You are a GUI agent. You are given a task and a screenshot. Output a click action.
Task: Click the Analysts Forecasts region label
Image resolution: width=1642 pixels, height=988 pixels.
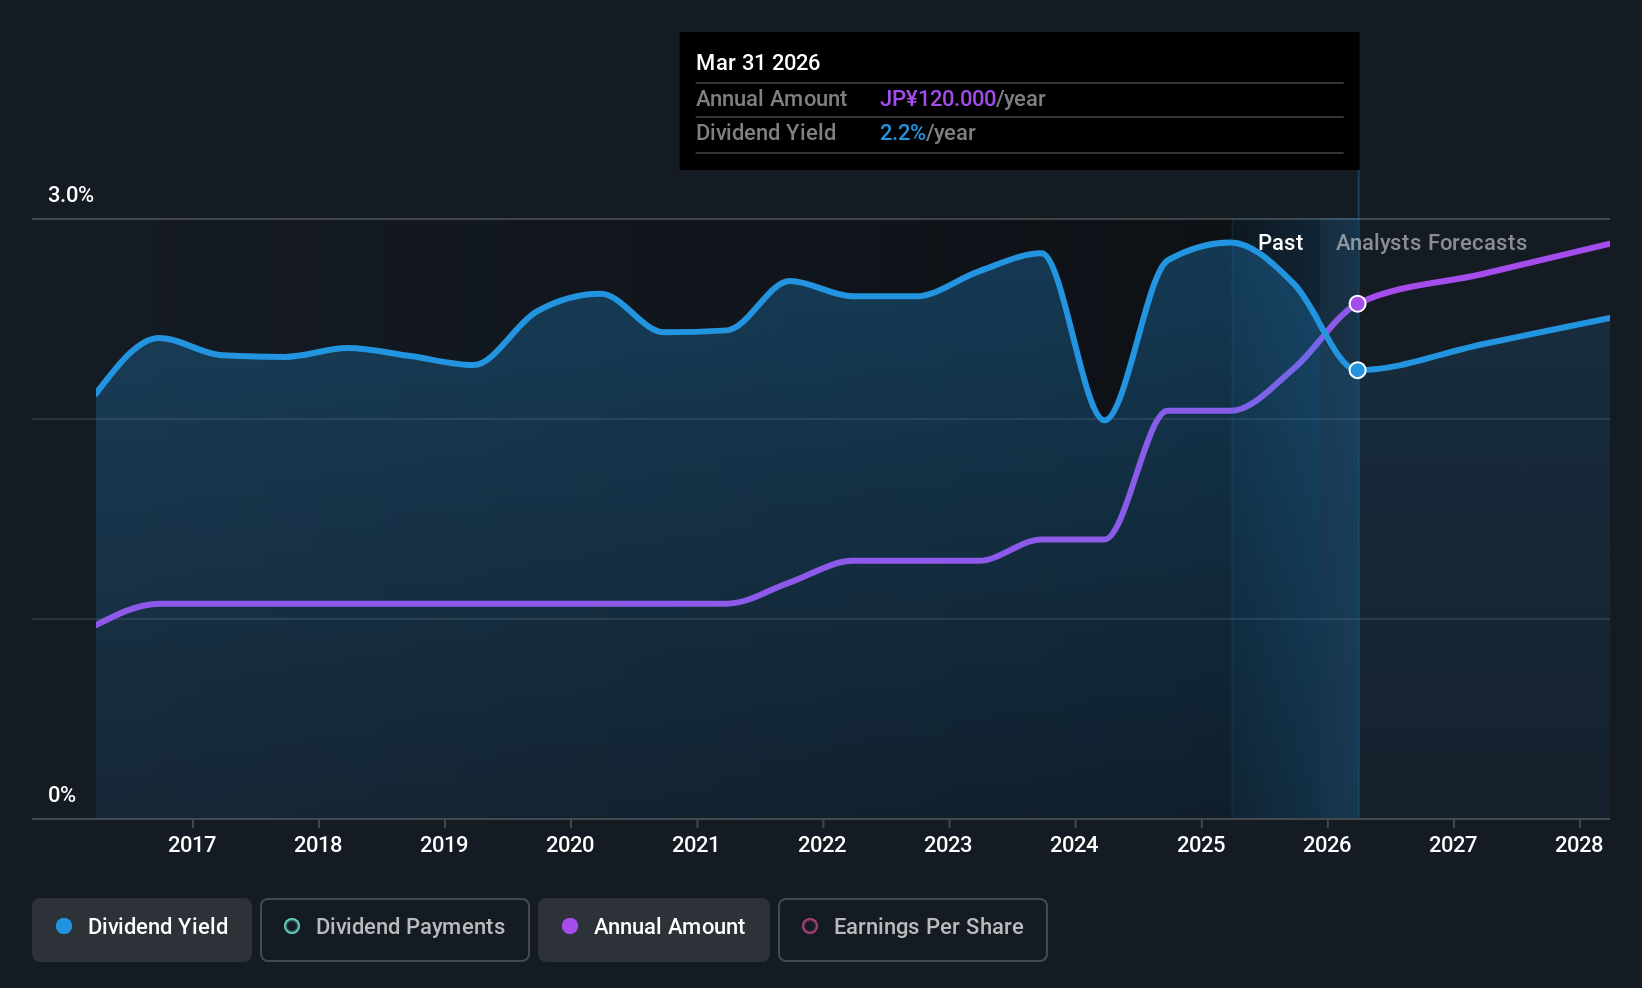tap(1431, 243)
